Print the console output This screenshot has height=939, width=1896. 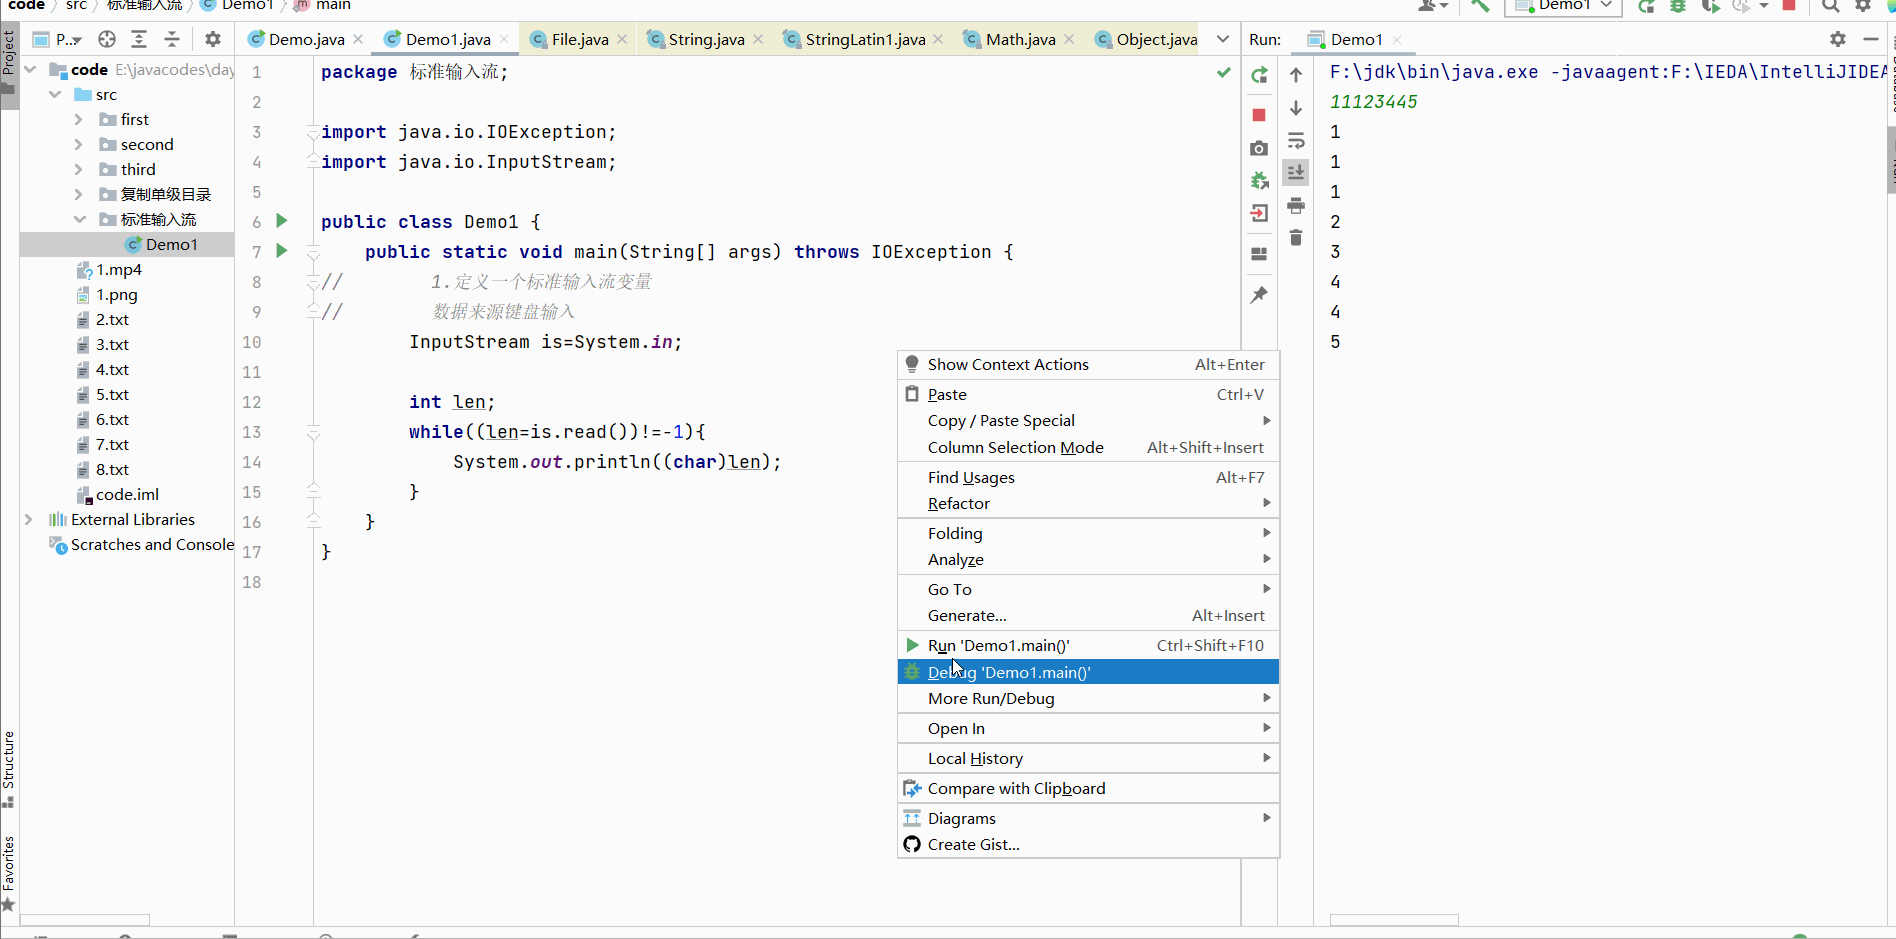[1296, 205]
